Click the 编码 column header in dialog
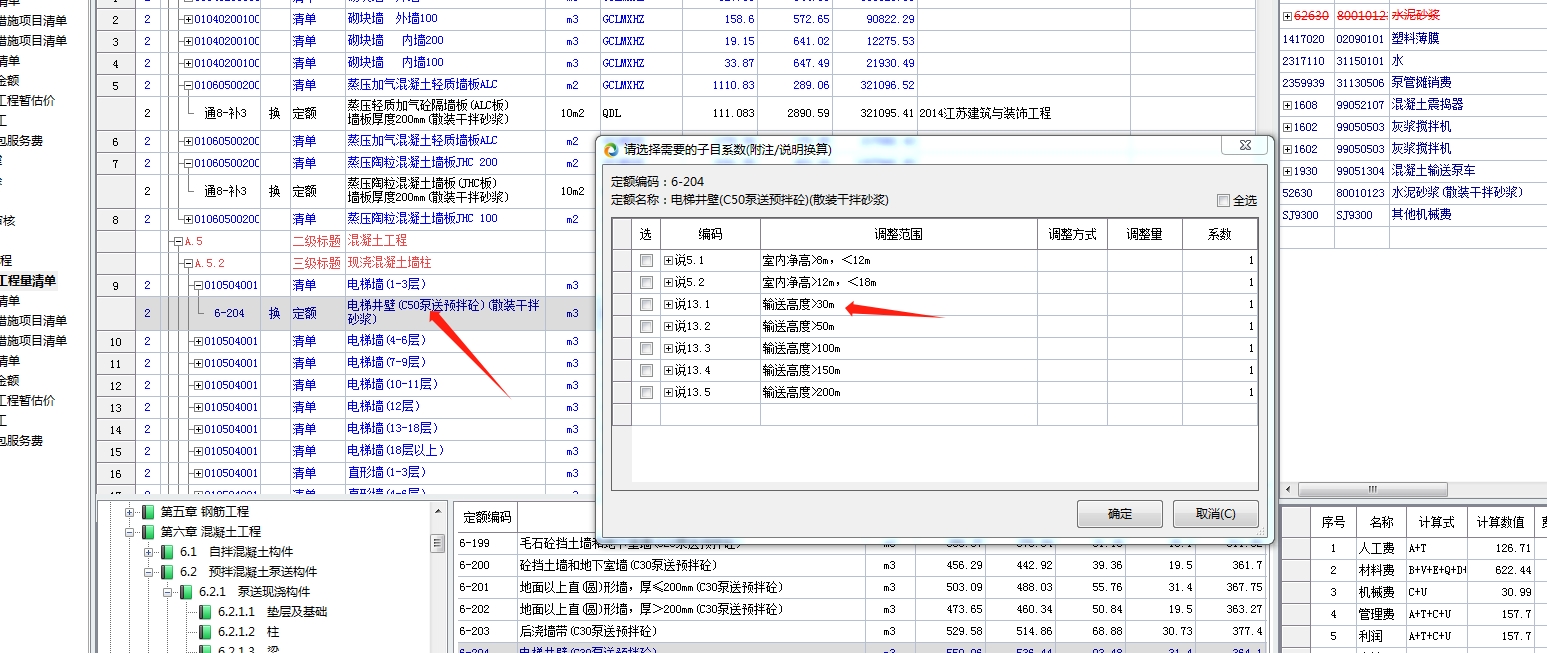Screen dimensions: 1547x653 [709, 234]
